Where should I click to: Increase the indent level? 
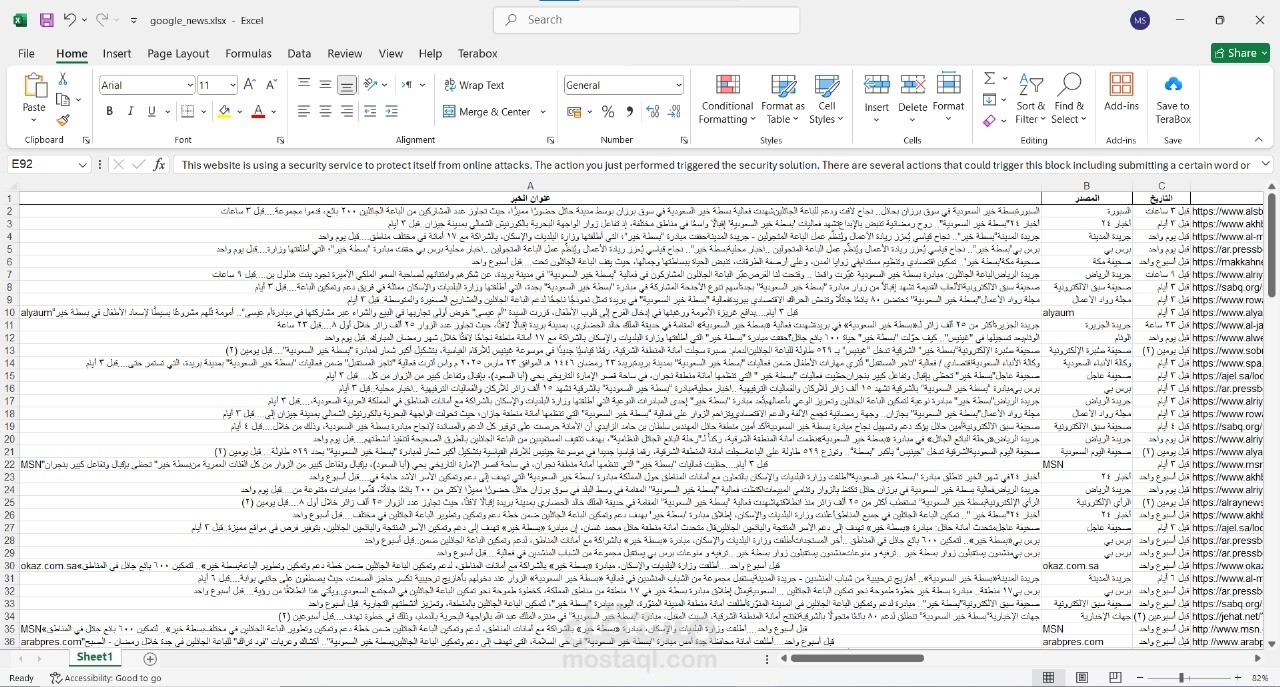click(x=391, y=111)
